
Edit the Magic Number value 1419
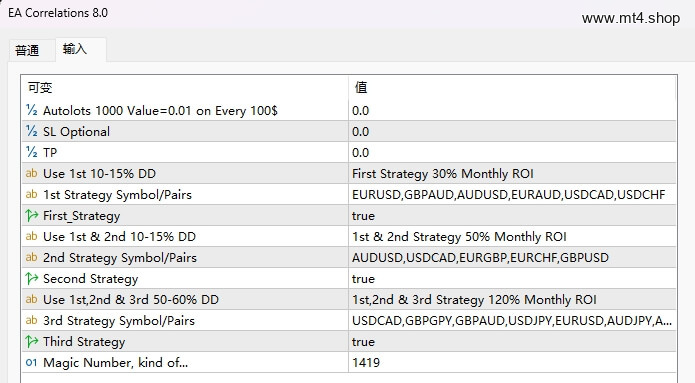coord(512,362)
